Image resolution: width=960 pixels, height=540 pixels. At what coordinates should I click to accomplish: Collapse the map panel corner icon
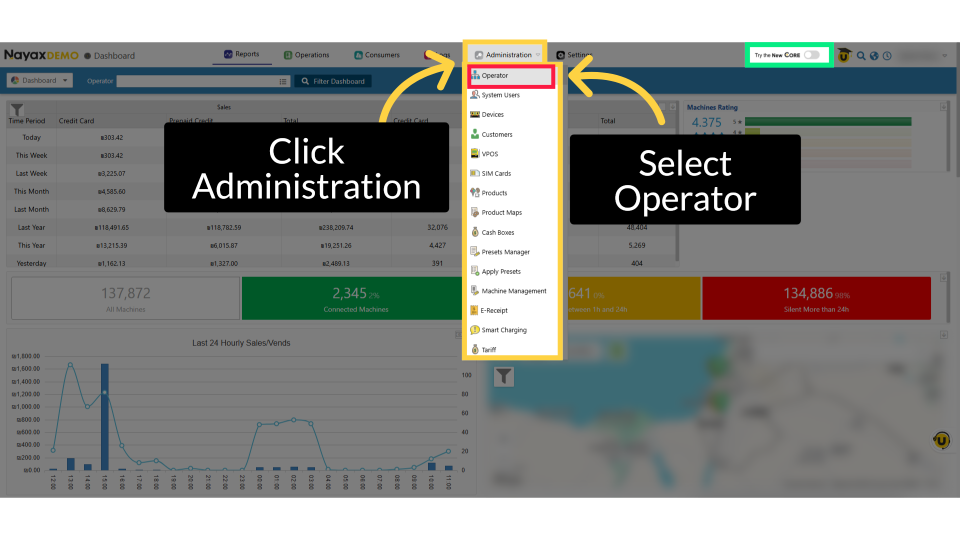pyautogui.click(x=943, y=335)
